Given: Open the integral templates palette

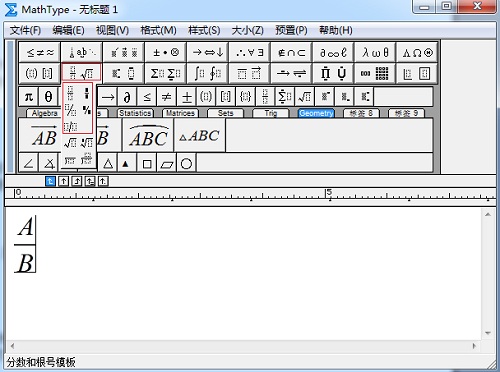Looking at the screenshot, I should pyautogui.click(x=208, y=73).
